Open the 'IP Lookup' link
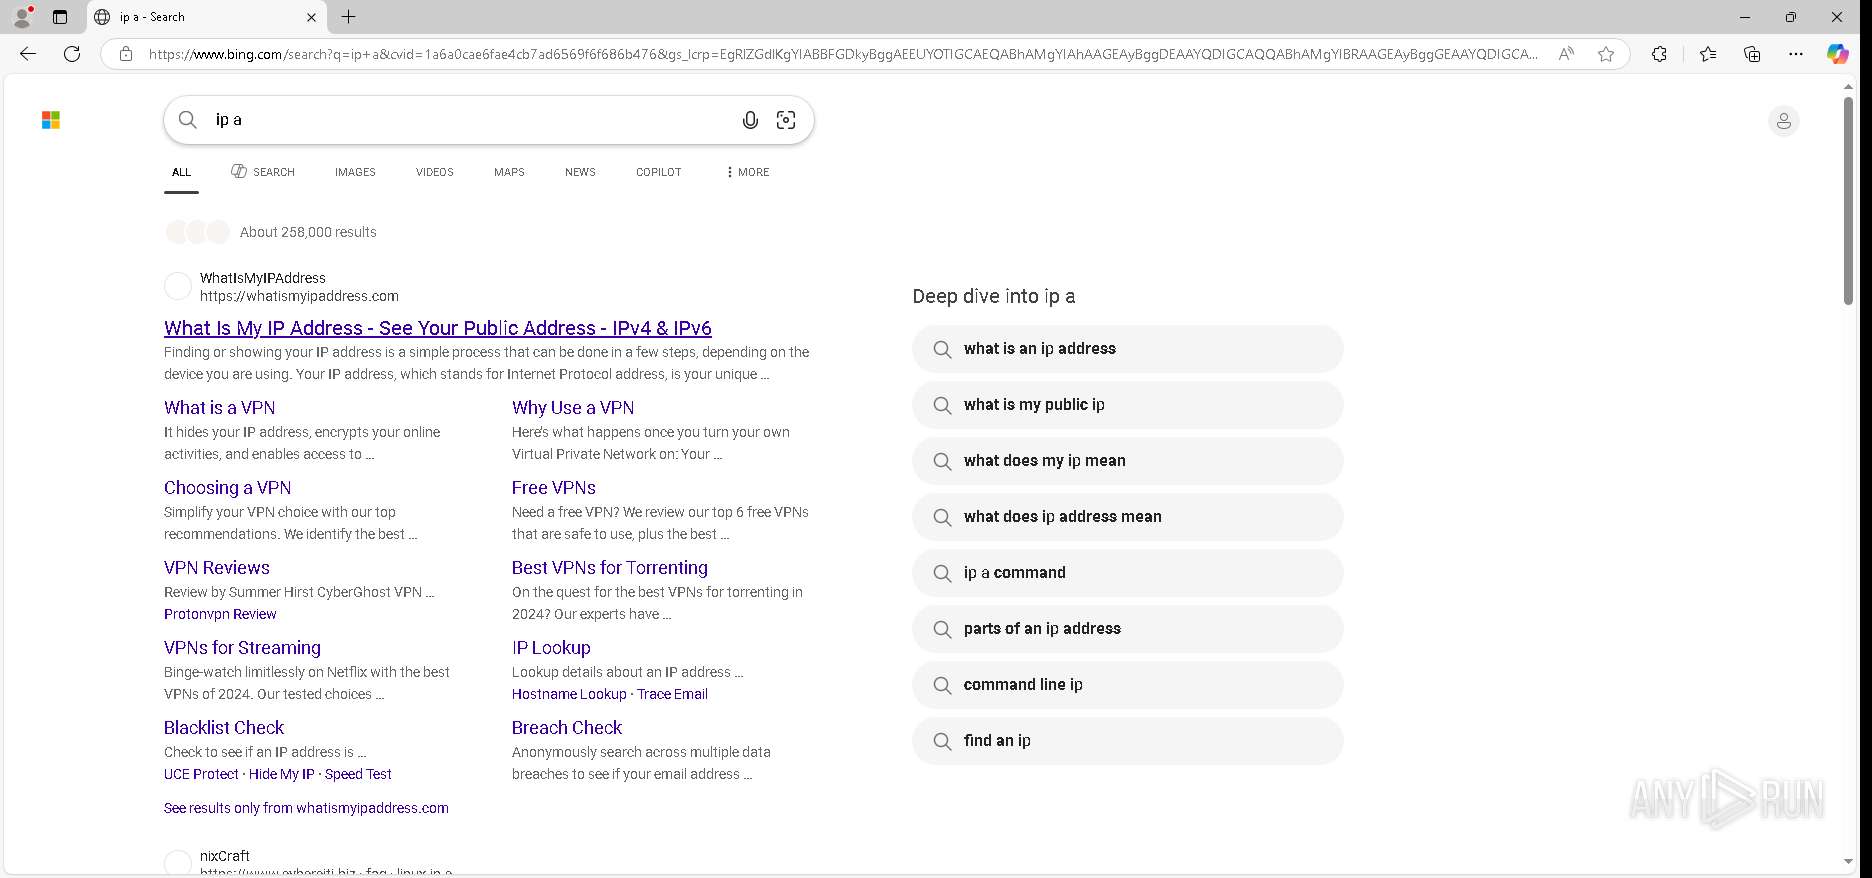 [551, 648]
